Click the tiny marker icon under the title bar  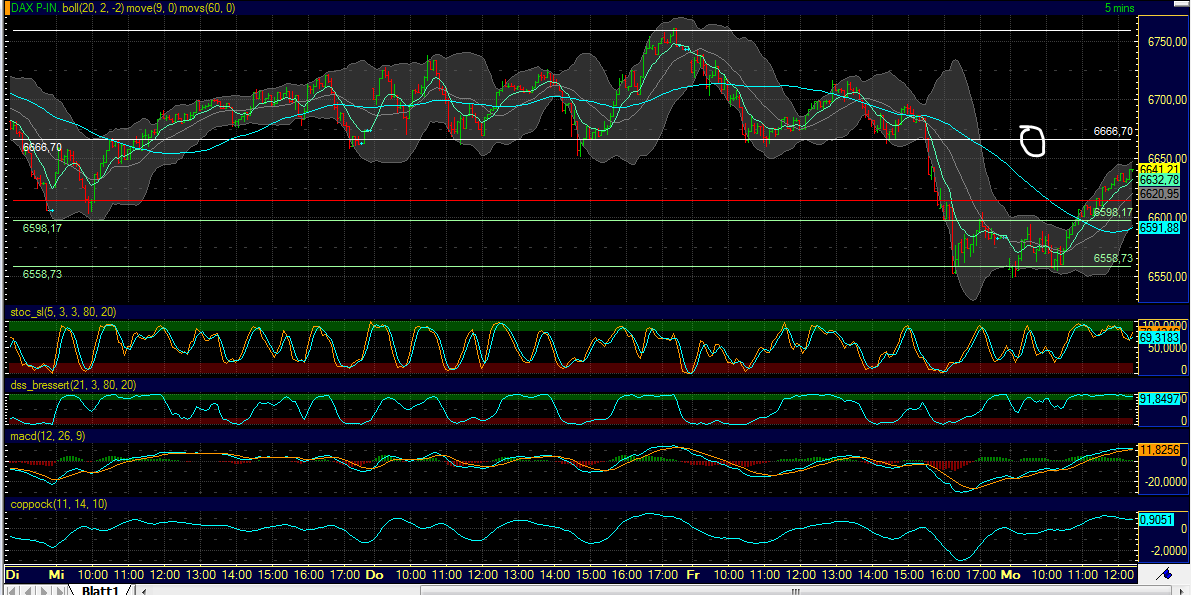point(6,17)
